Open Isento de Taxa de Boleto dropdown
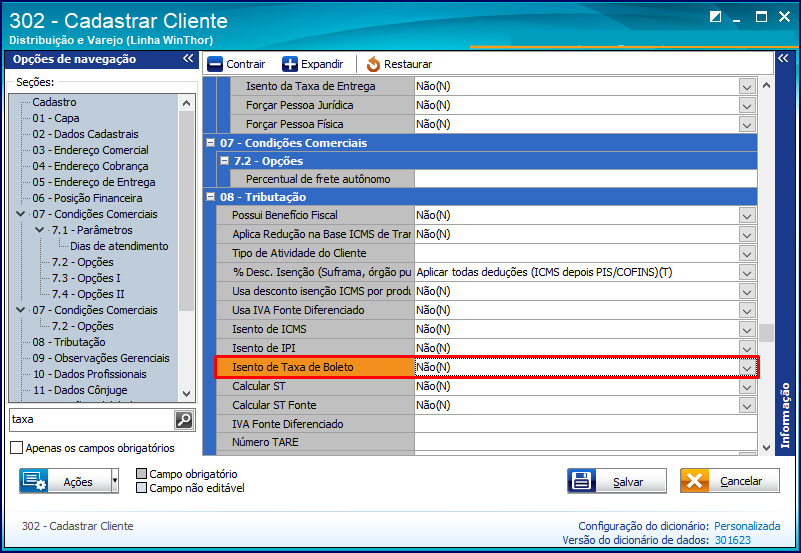The height and width of the screenshot is (553, 801). coord(747,368)
